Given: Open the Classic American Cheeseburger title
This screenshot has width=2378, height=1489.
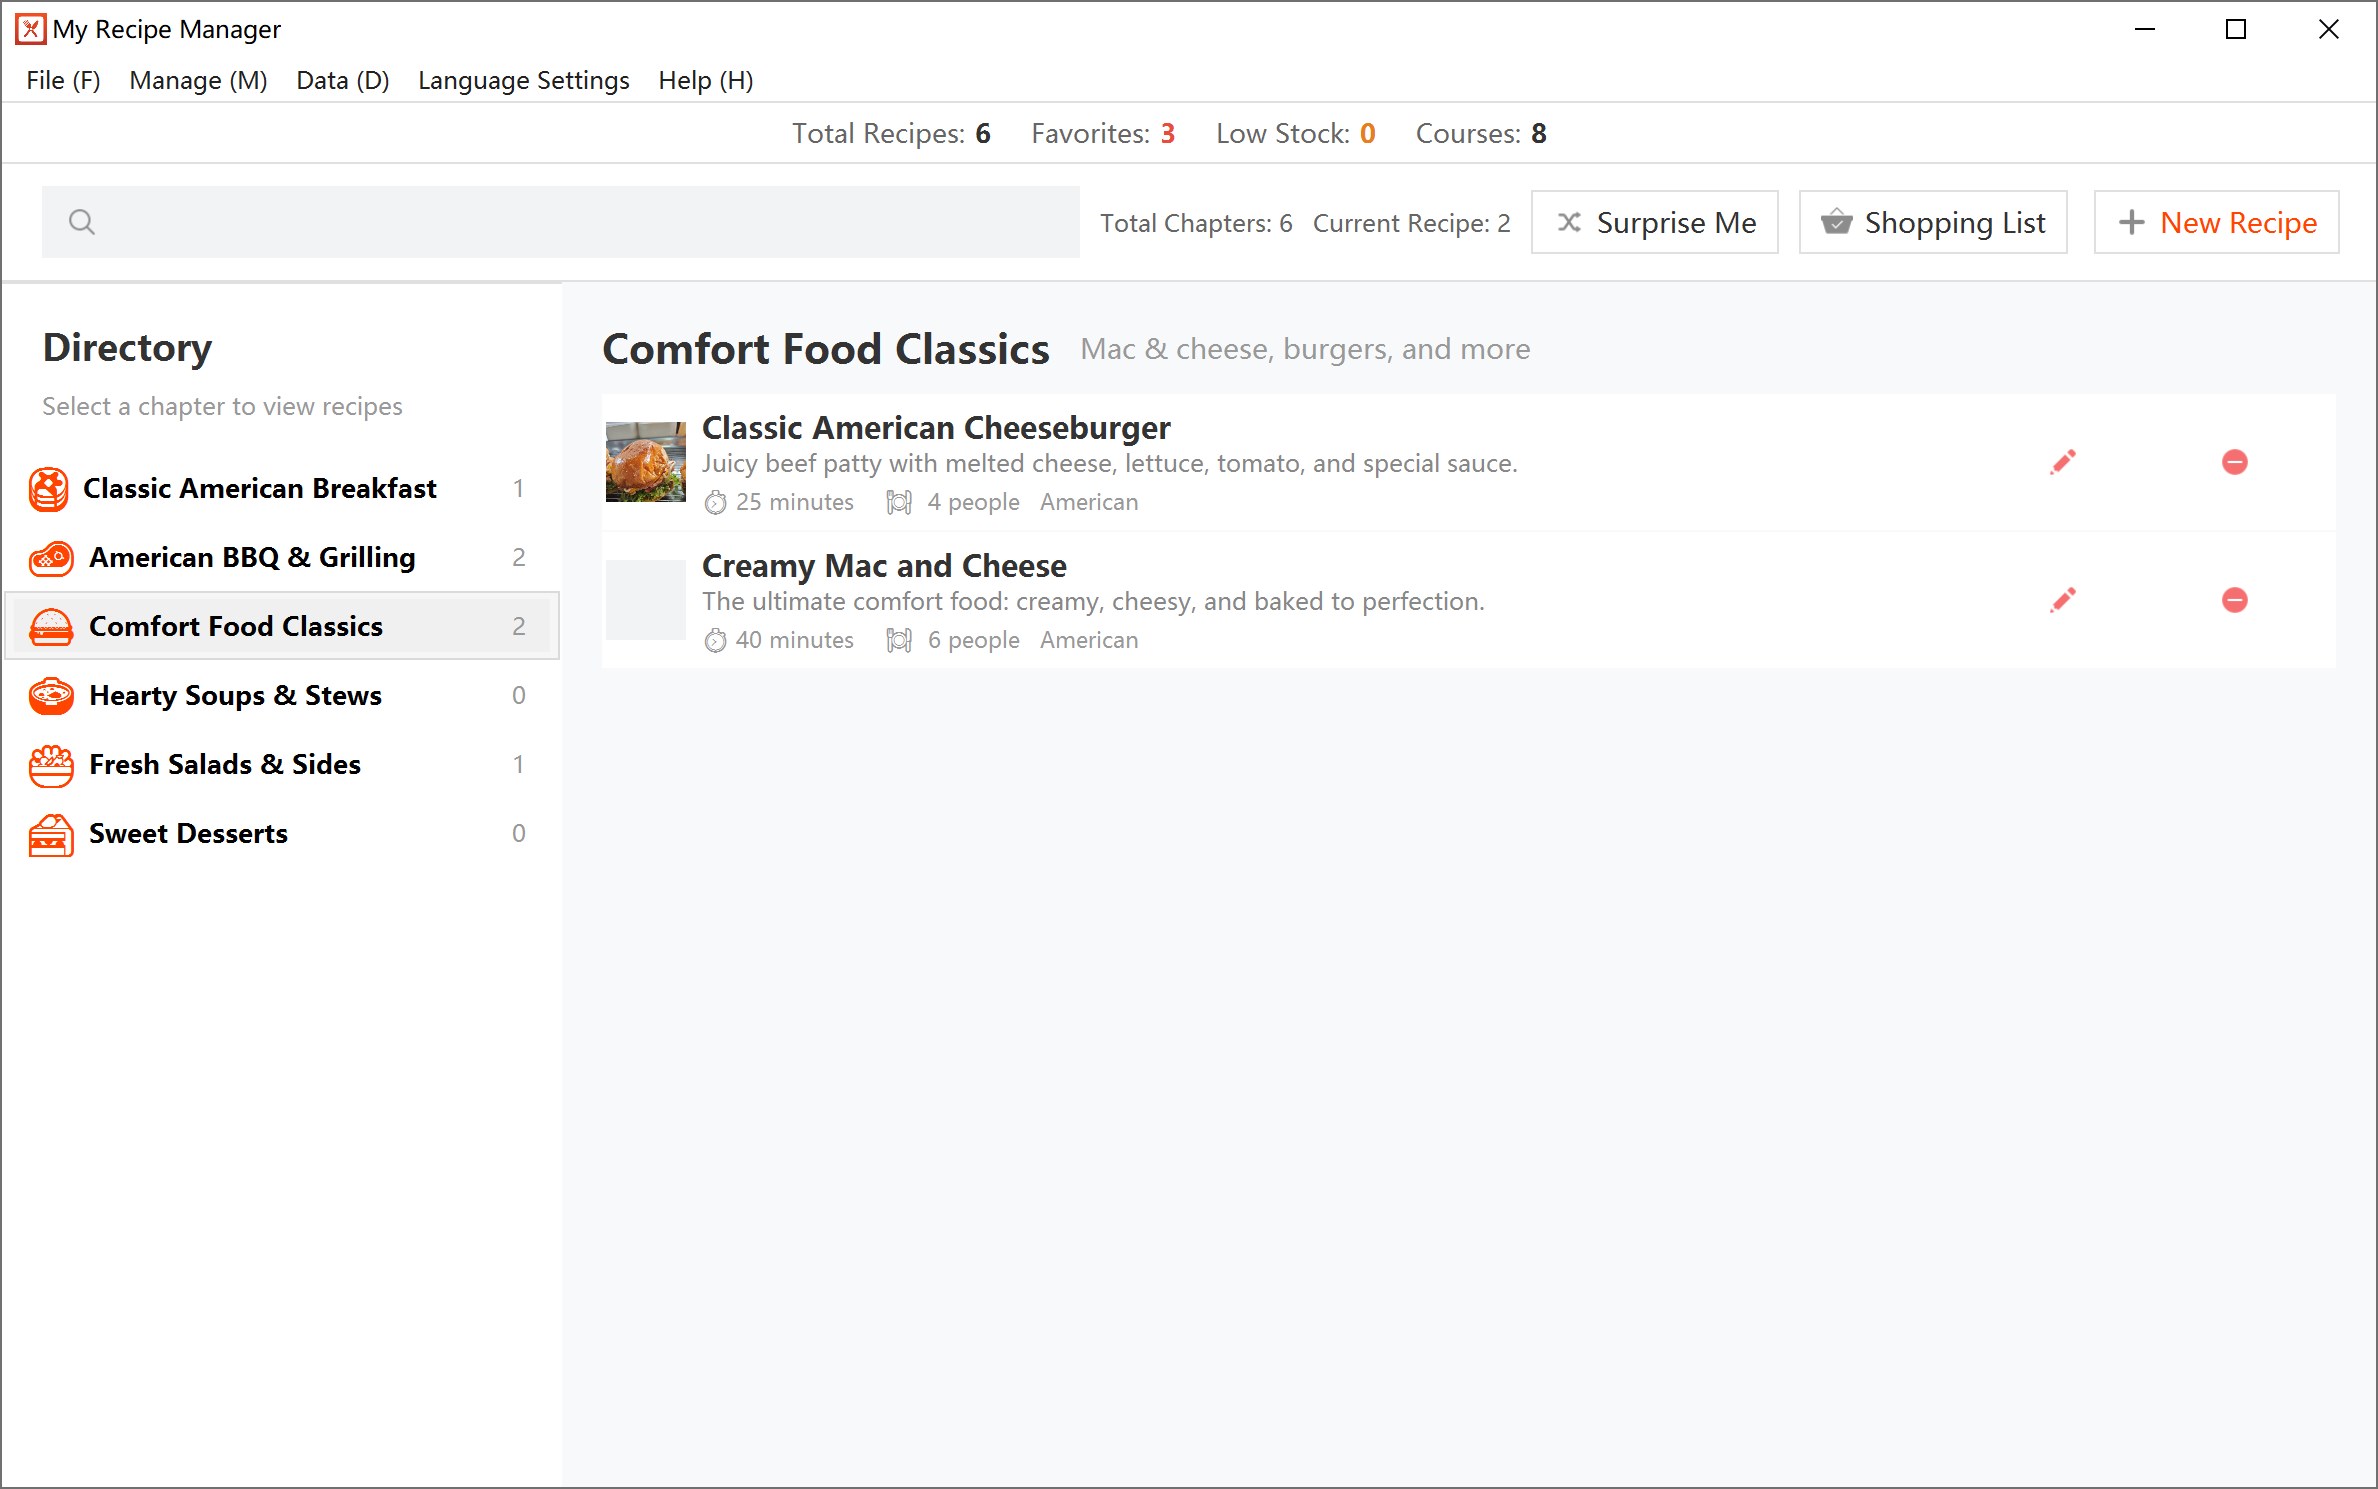Looking at the screenshot, I should click(x=936, y=427).
